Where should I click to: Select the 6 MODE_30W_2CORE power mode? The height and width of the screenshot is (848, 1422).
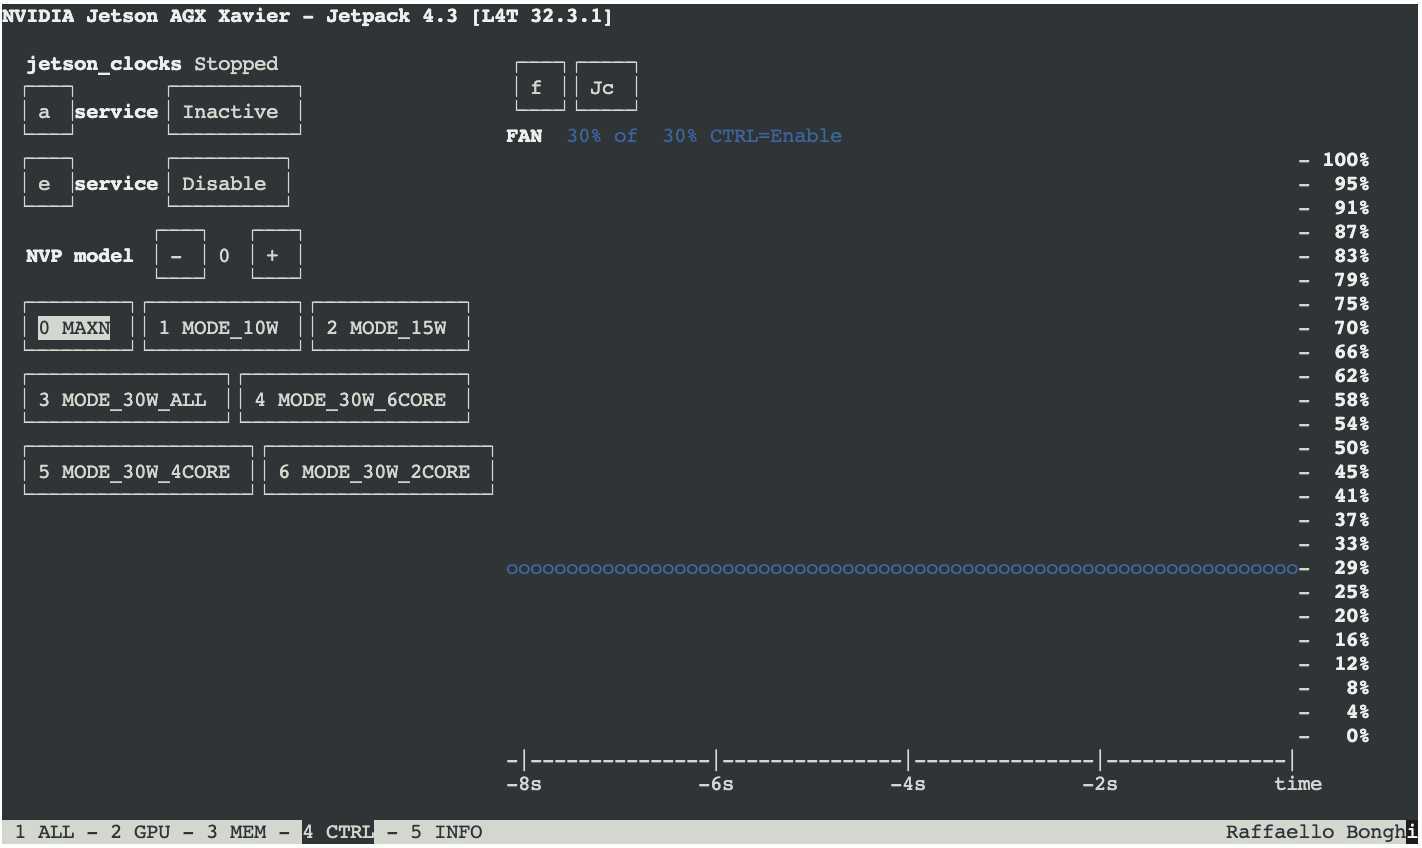pyautogui.click(x=378, y=471)
